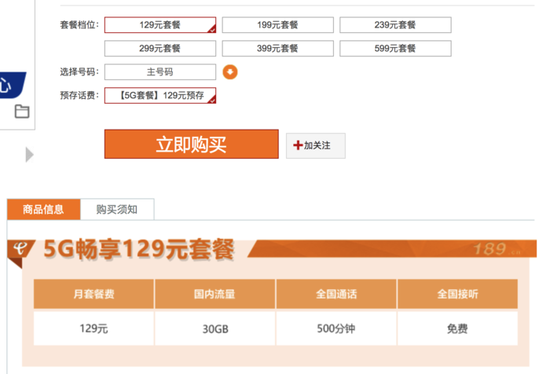Pick the 599元套餐 plan tier
The height and width of the screenshot is (374, 550).
coord(395,48)
